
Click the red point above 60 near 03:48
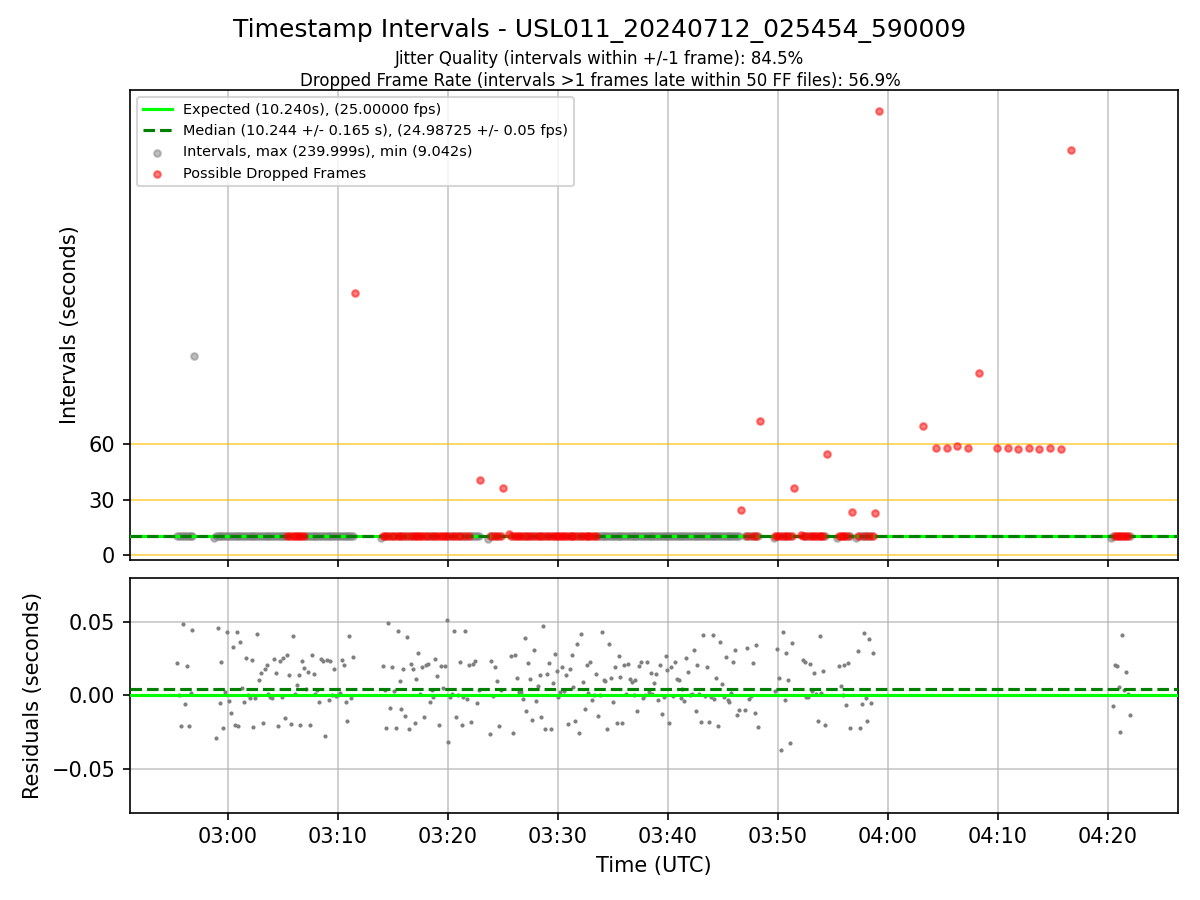click(760, 421)
